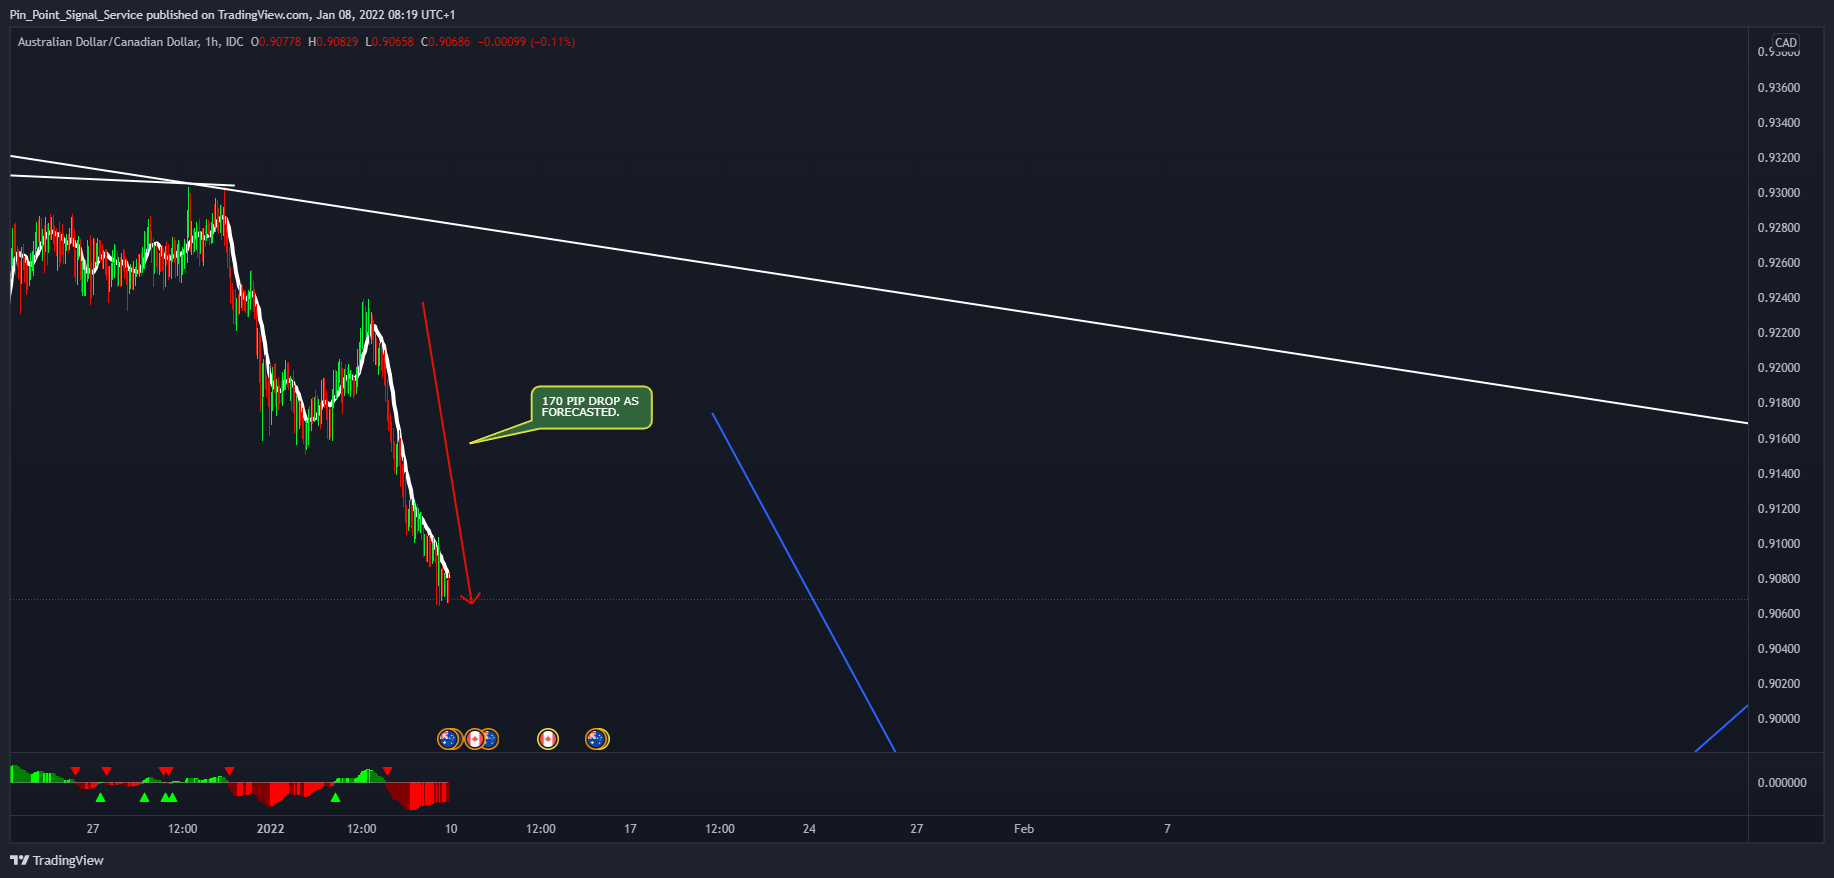Click price label 0.91200 on axis
1834x878 pixels.
[x=1778, y=509]
